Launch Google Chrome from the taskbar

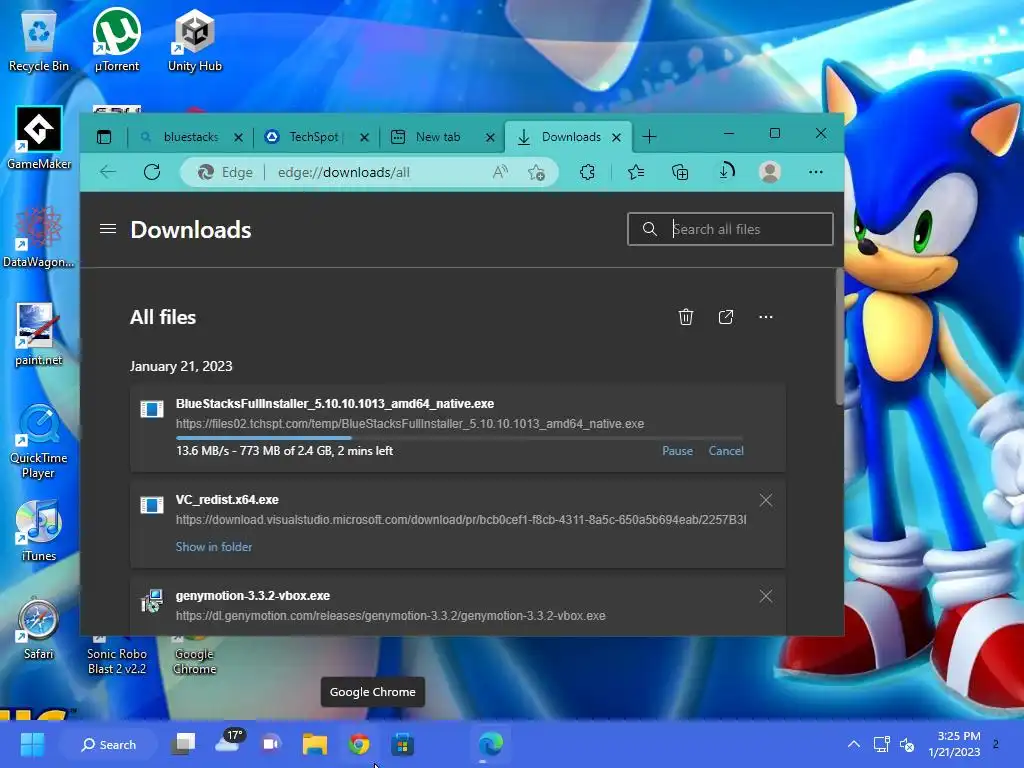click(359, 744)
